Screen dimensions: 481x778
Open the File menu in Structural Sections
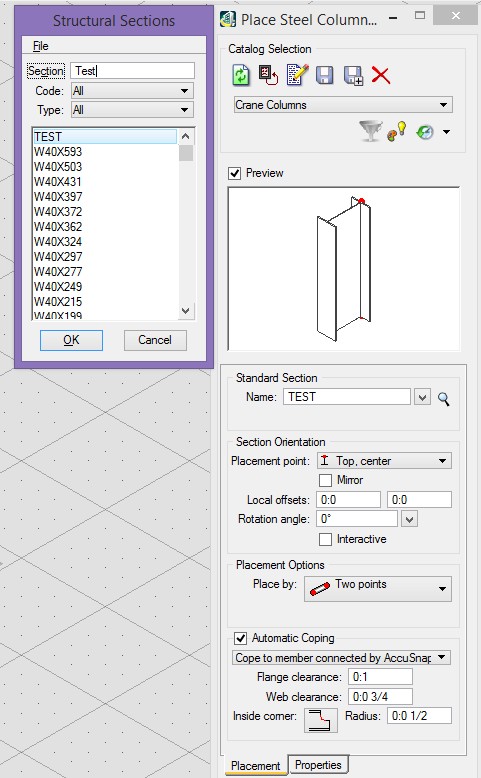(x=41, y=46)
